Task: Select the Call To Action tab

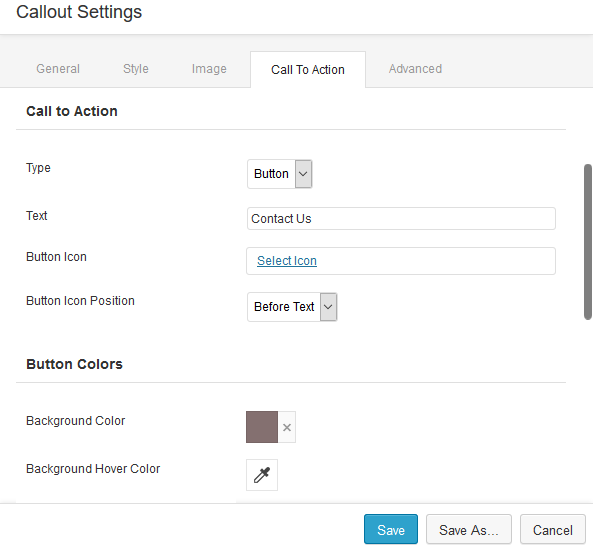Action: click(x=308, y=70)
